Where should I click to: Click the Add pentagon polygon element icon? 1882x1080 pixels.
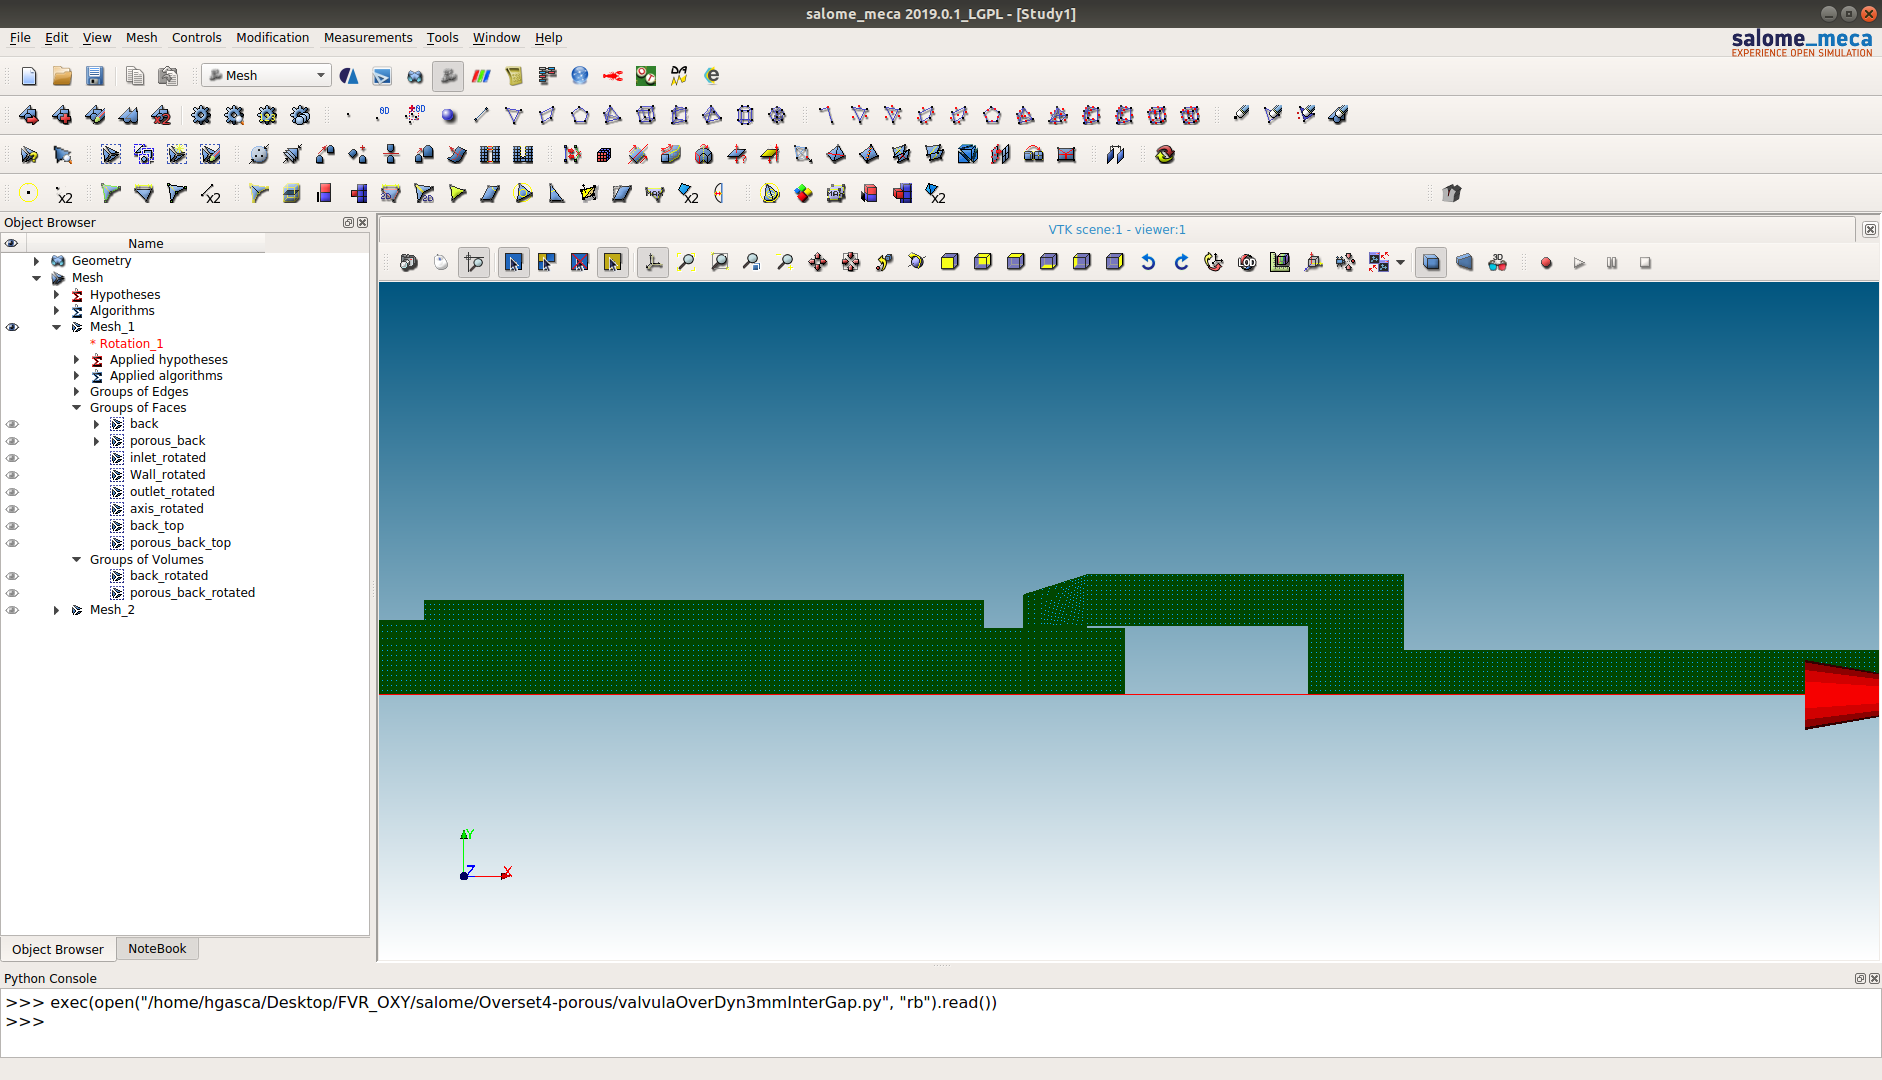pyautogui.click(x=580, y=116)
